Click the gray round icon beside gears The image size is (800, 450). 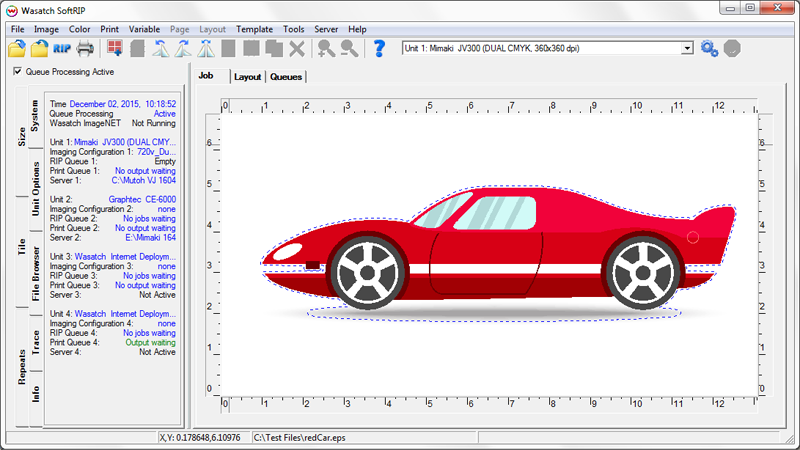[732, 48]
